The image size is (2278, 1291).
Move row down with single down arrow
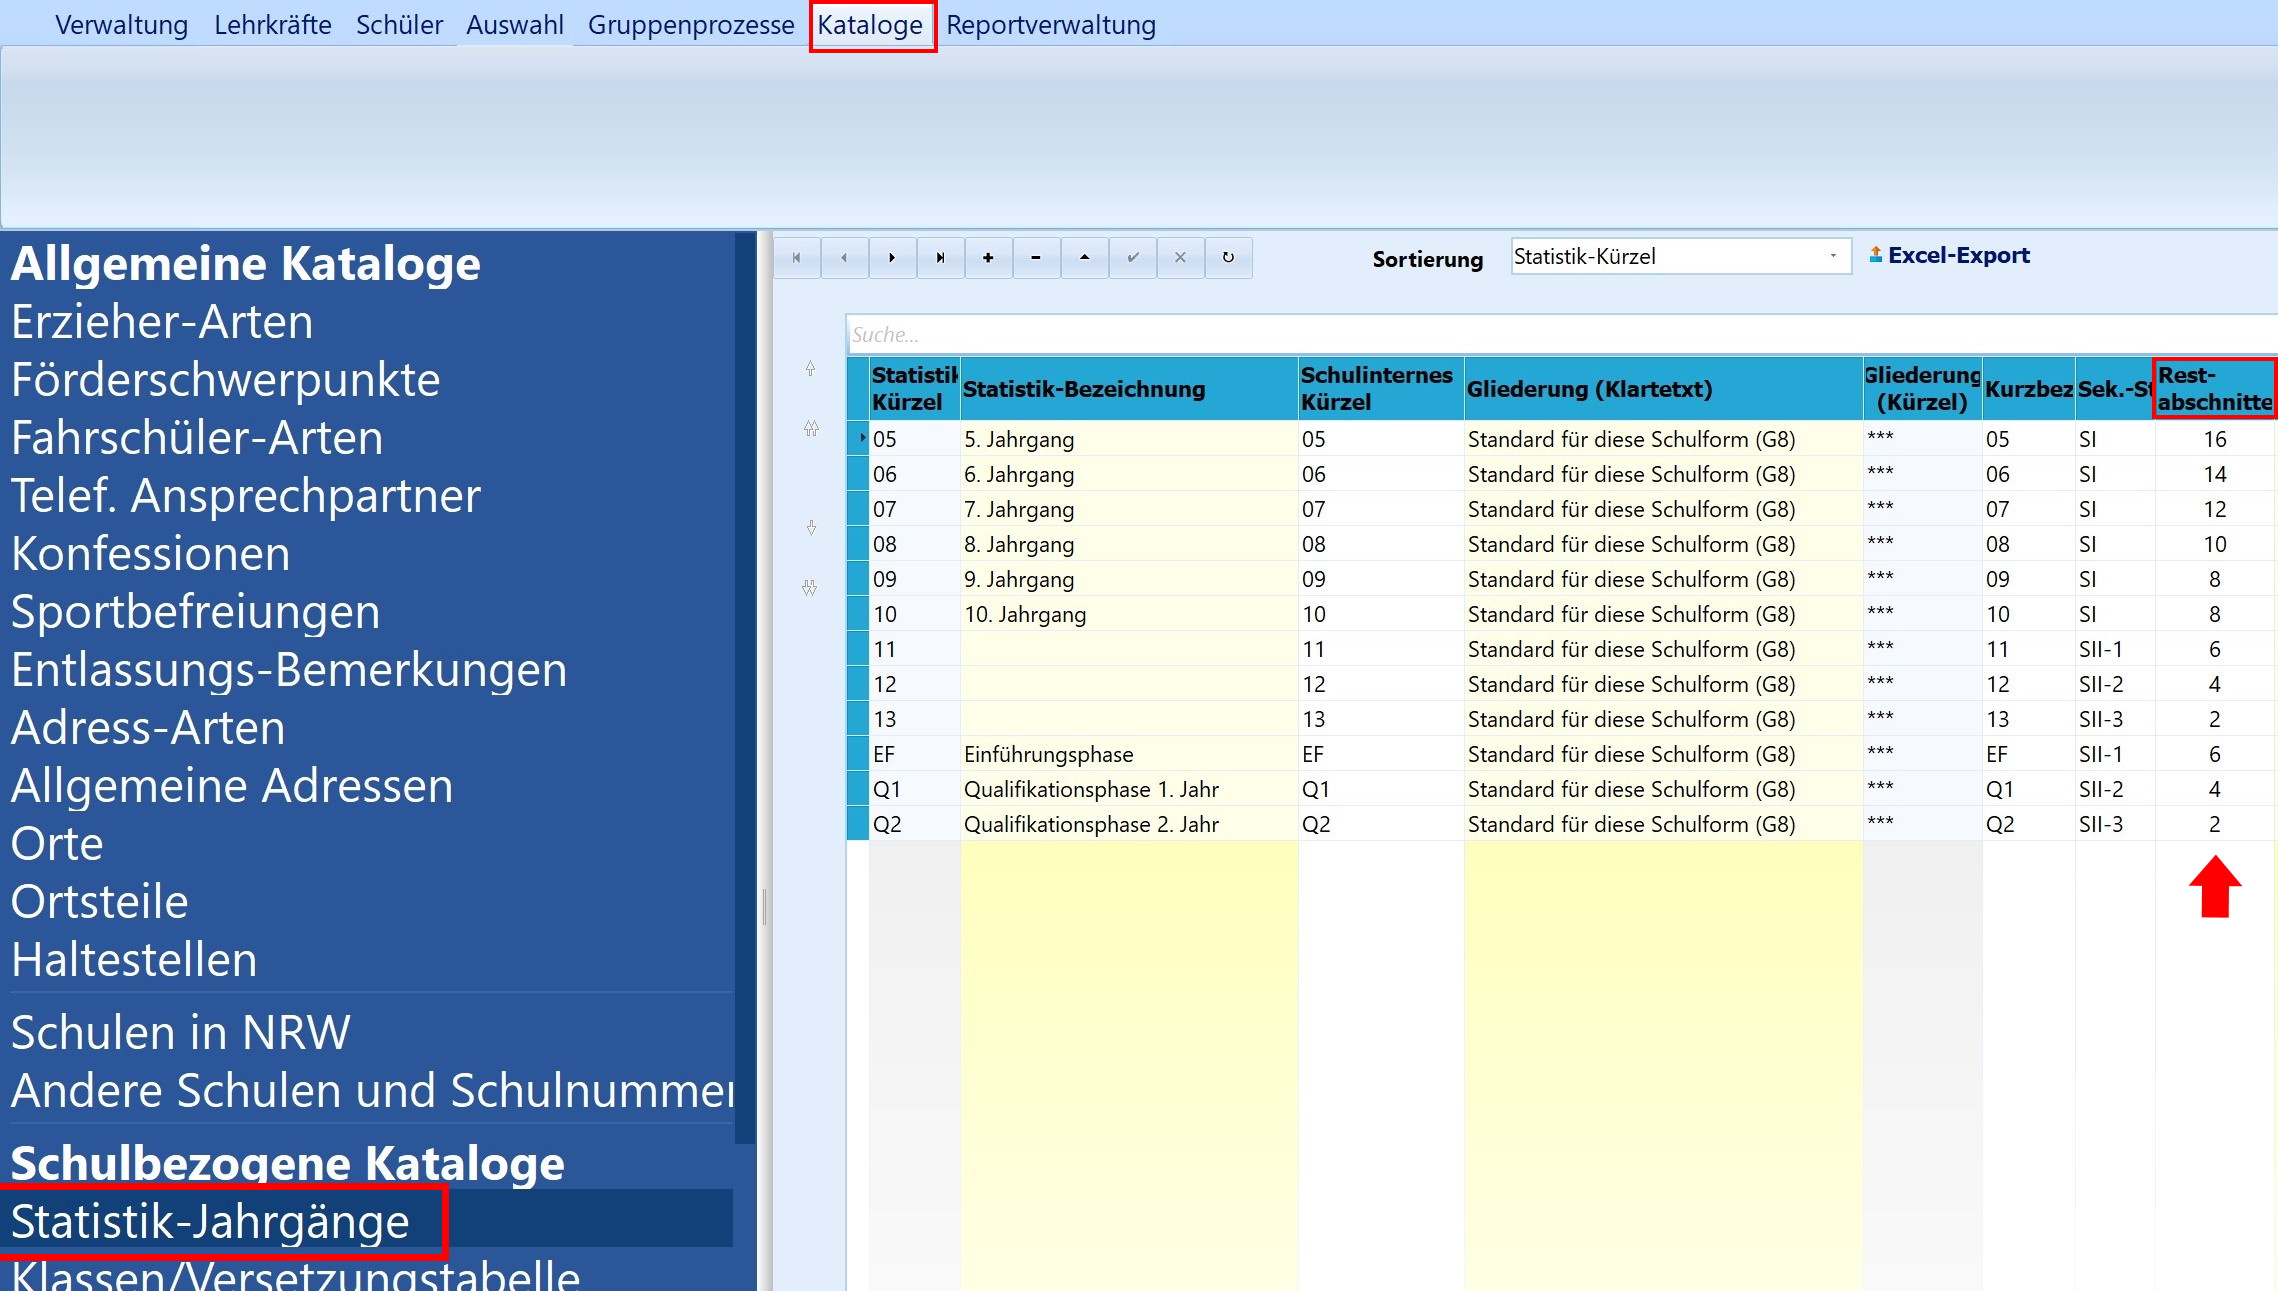click(x=811, y=527)
